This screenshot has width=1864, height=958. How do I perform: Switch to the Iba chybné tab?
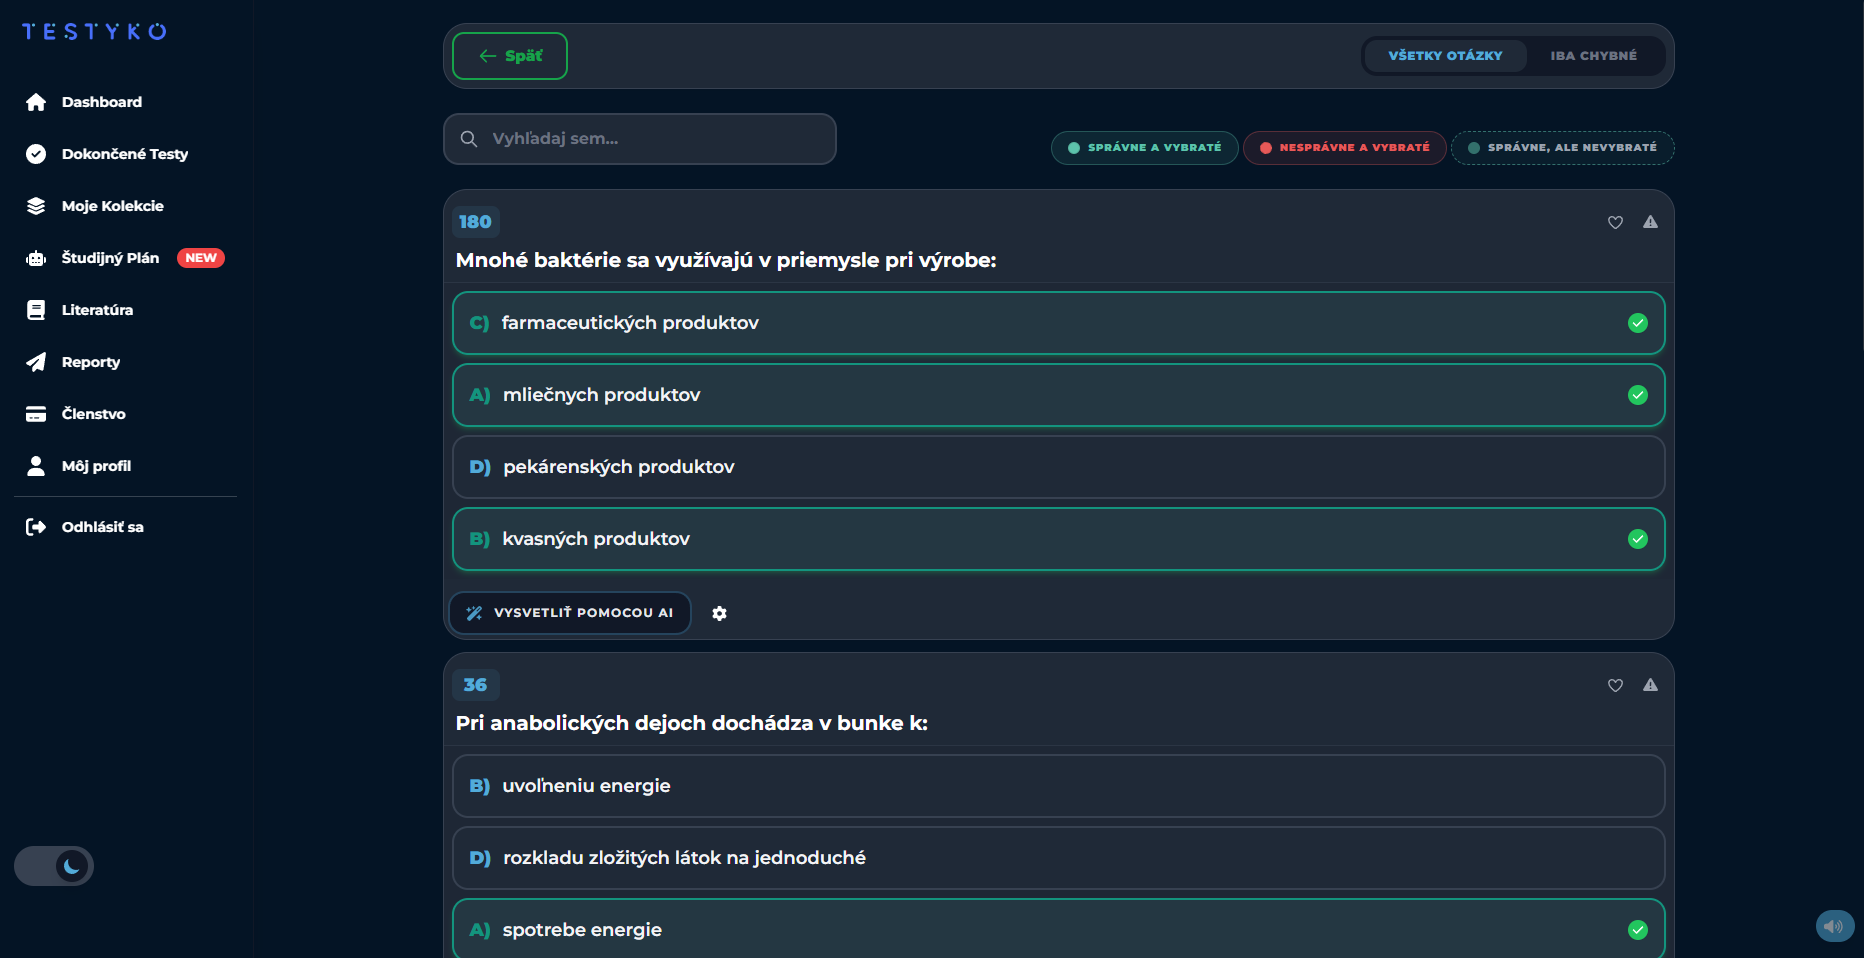[1593, 56]
